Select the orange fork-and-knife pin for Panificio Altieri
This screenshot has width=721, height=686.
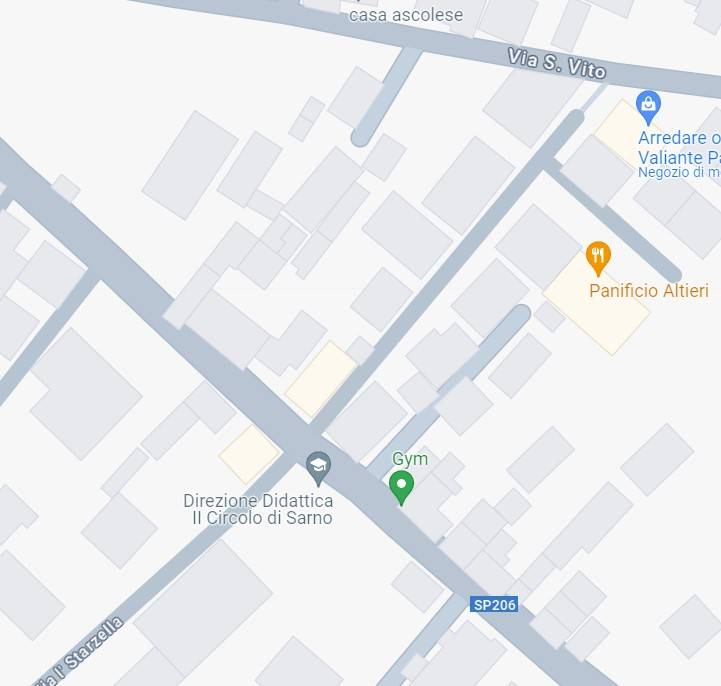coord(598,259)
